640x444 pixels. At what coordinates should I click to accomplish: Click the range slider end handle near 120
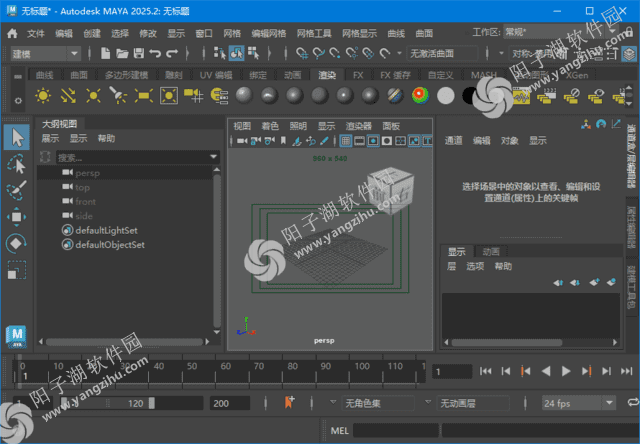click(152, 403)
